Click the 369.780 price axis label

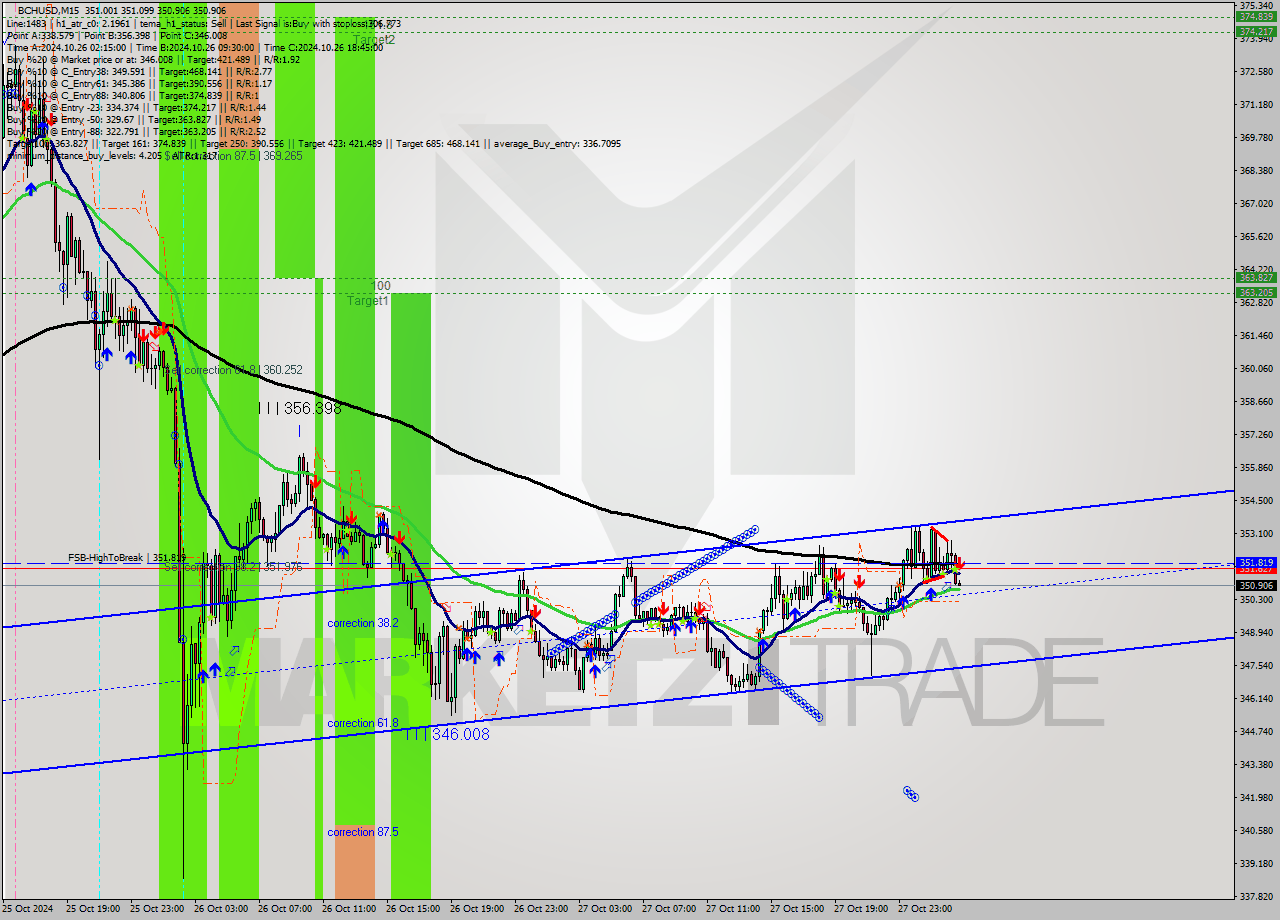(1256, 137)
